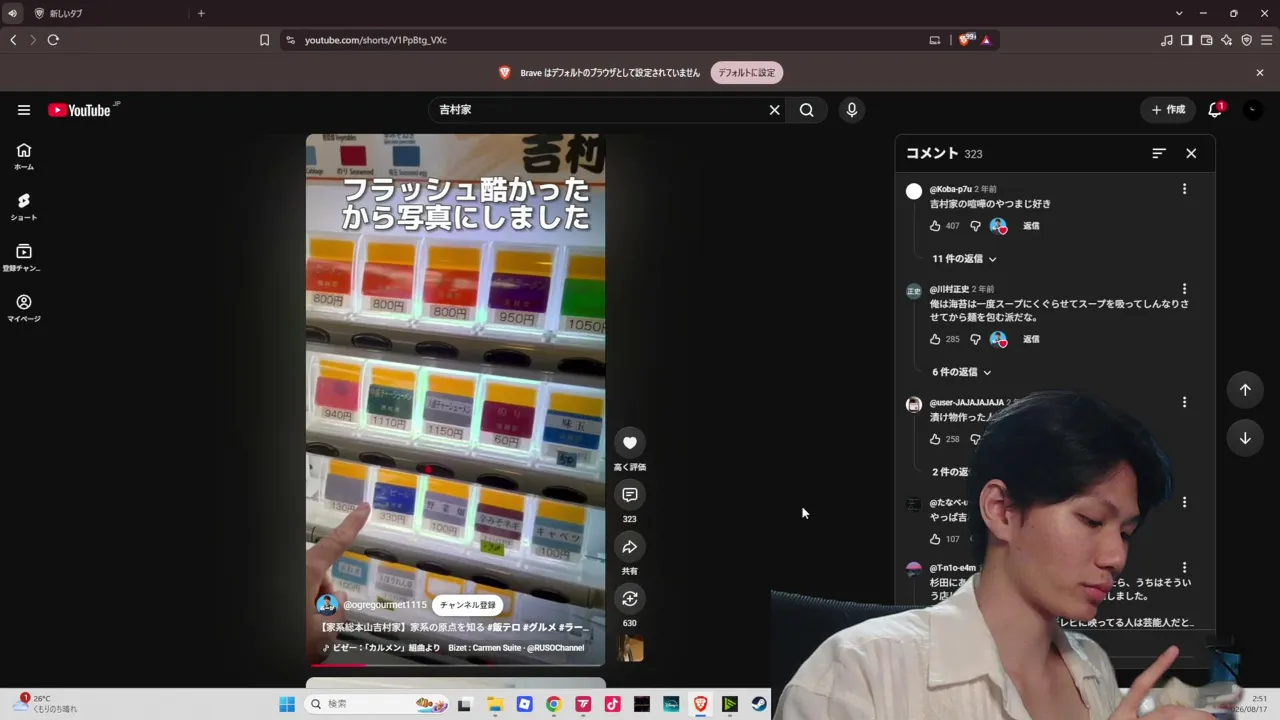This screenshot has height=720, width=1280.
Task: Run the YouTube search with magnifier button
Action: click(807, 110)
